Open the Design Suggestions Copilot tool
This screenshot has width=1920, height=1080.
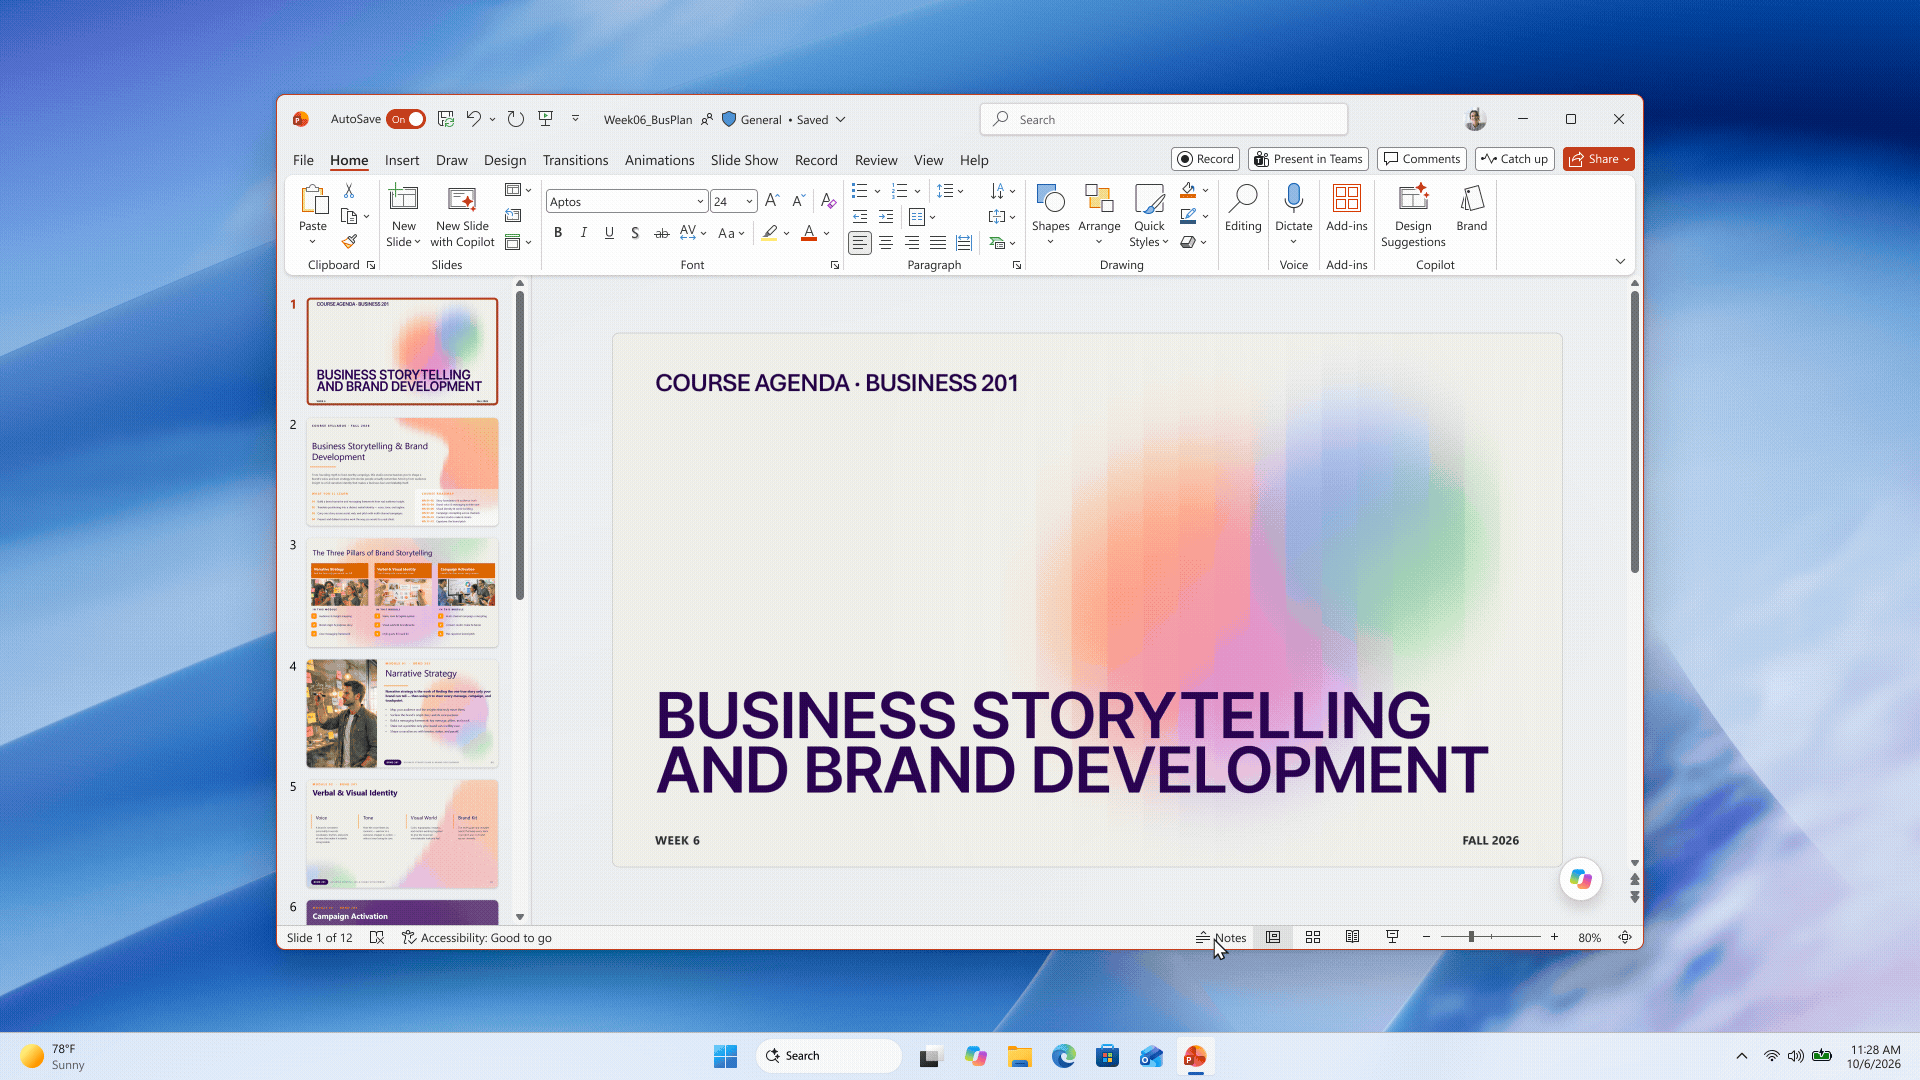click(x=1413, y=215)
